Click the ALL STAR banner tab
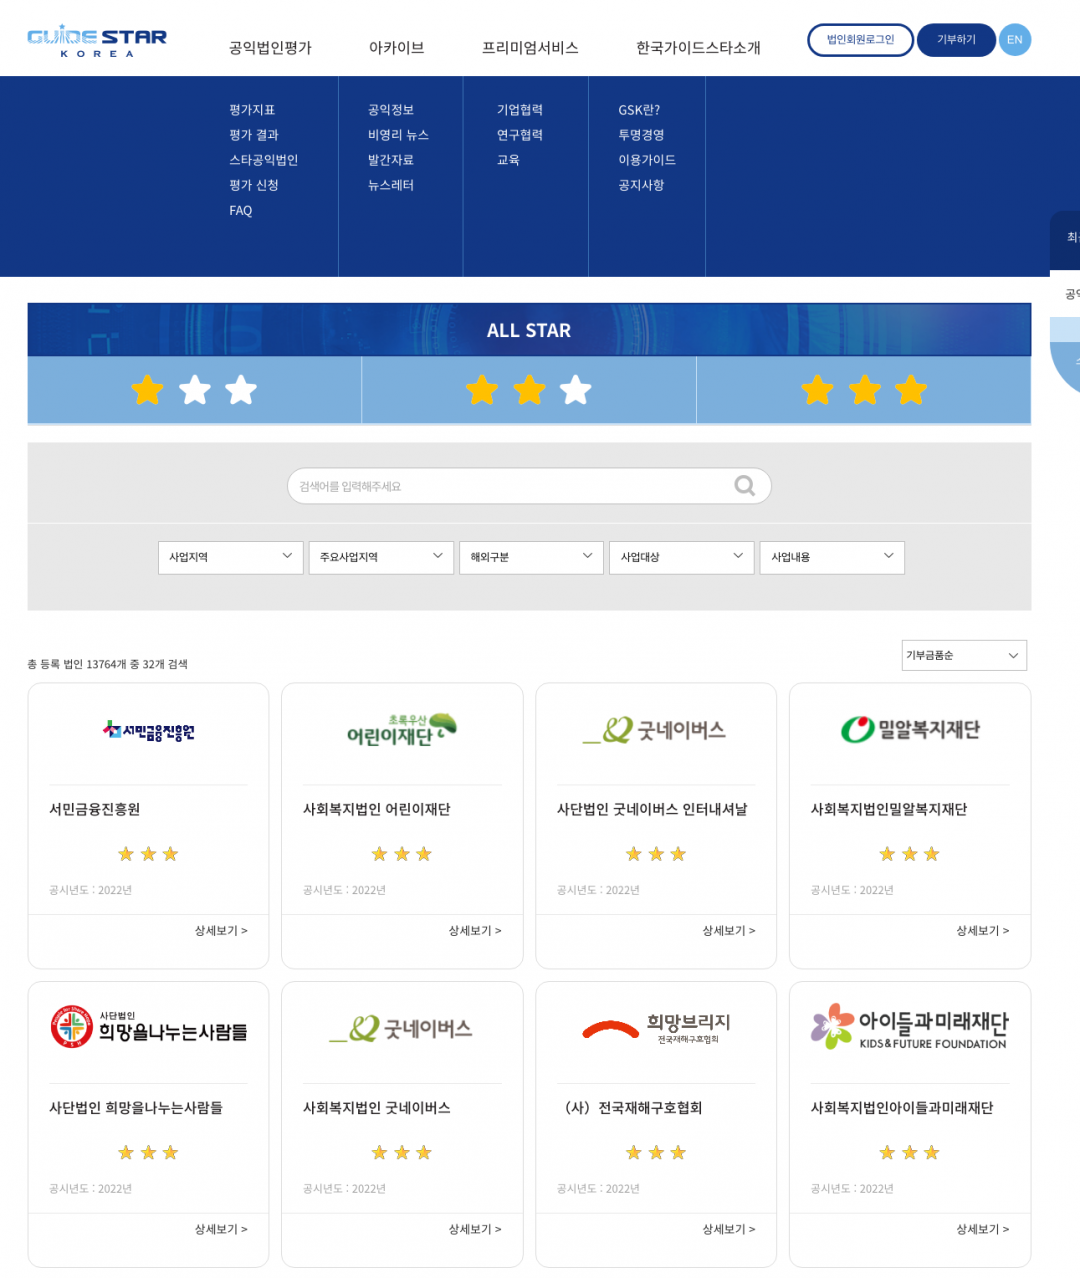Image resolution: width=1080 pixels, height=1278 pixels. click(x=529, y=330)
